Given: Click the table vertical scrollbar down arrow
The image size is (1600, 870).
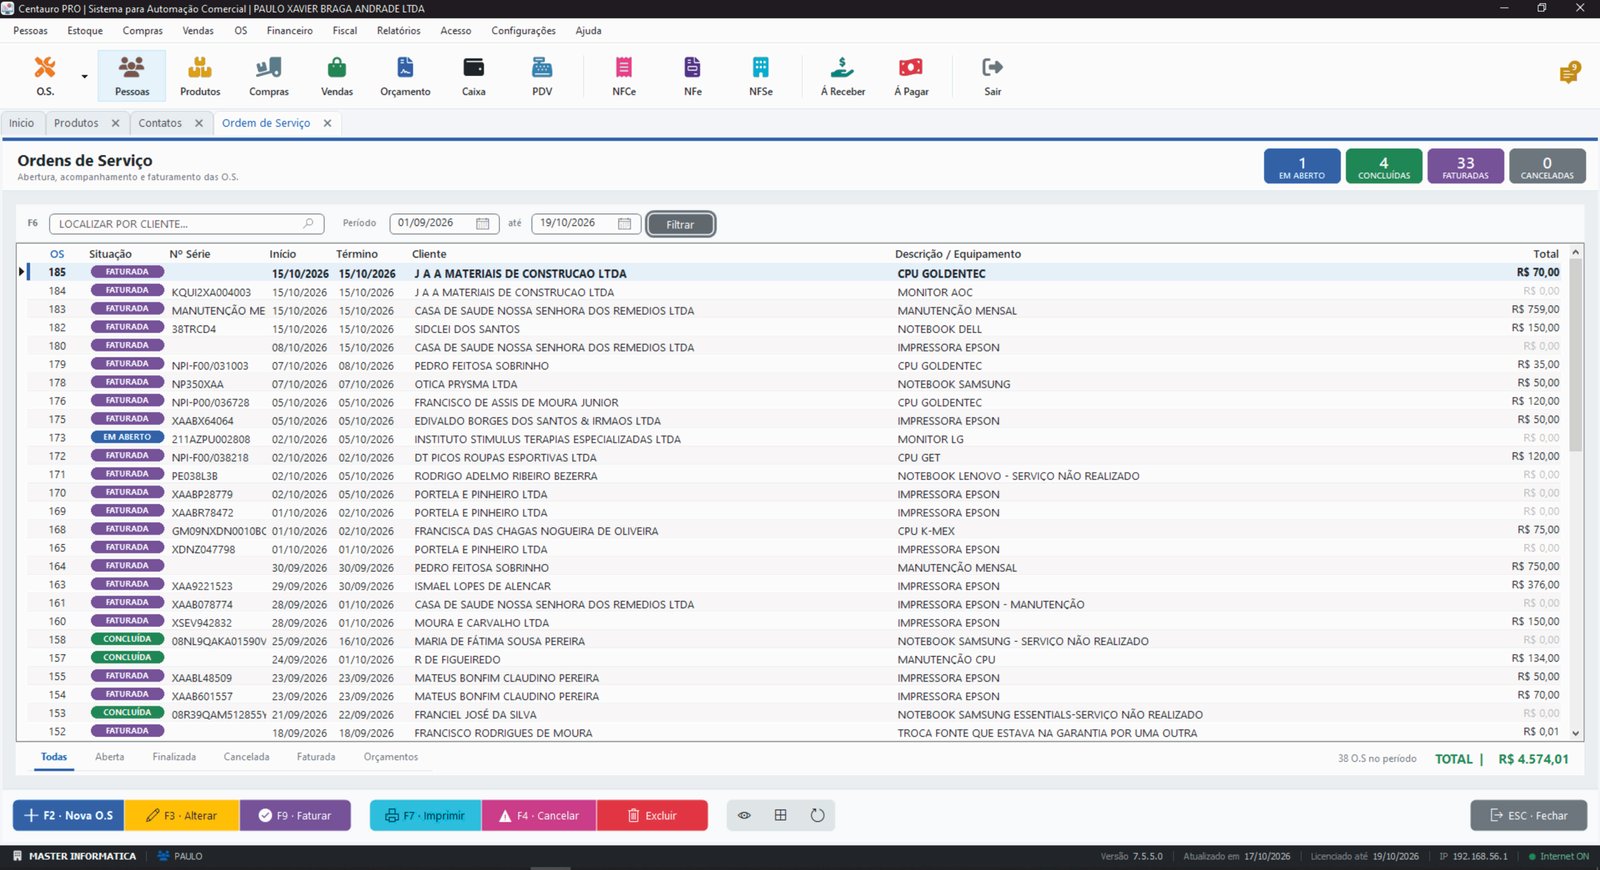Looking at the screenshot, I should (x=1576, y=733).
